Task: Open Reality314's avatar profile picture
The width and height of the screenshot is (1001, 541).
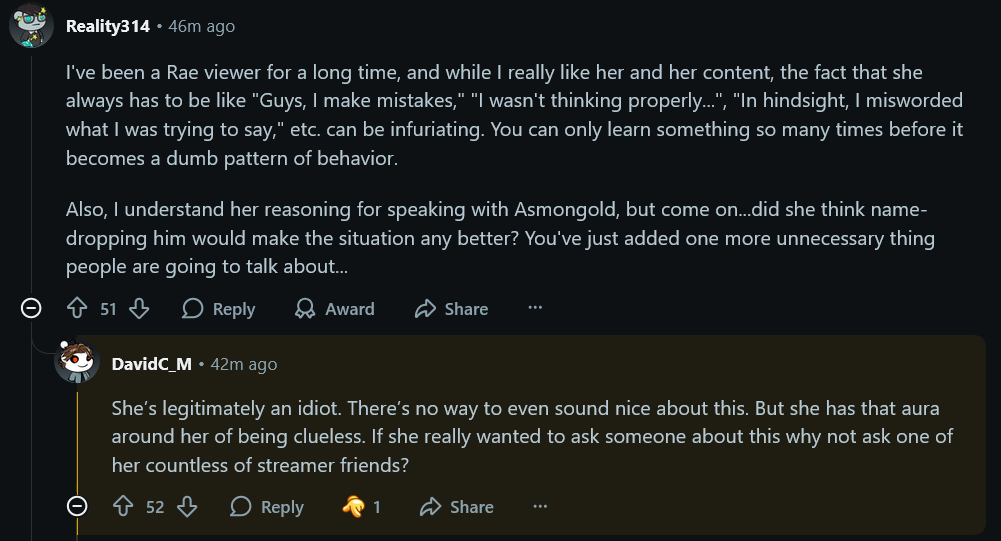Action: [x=31, y=26]
